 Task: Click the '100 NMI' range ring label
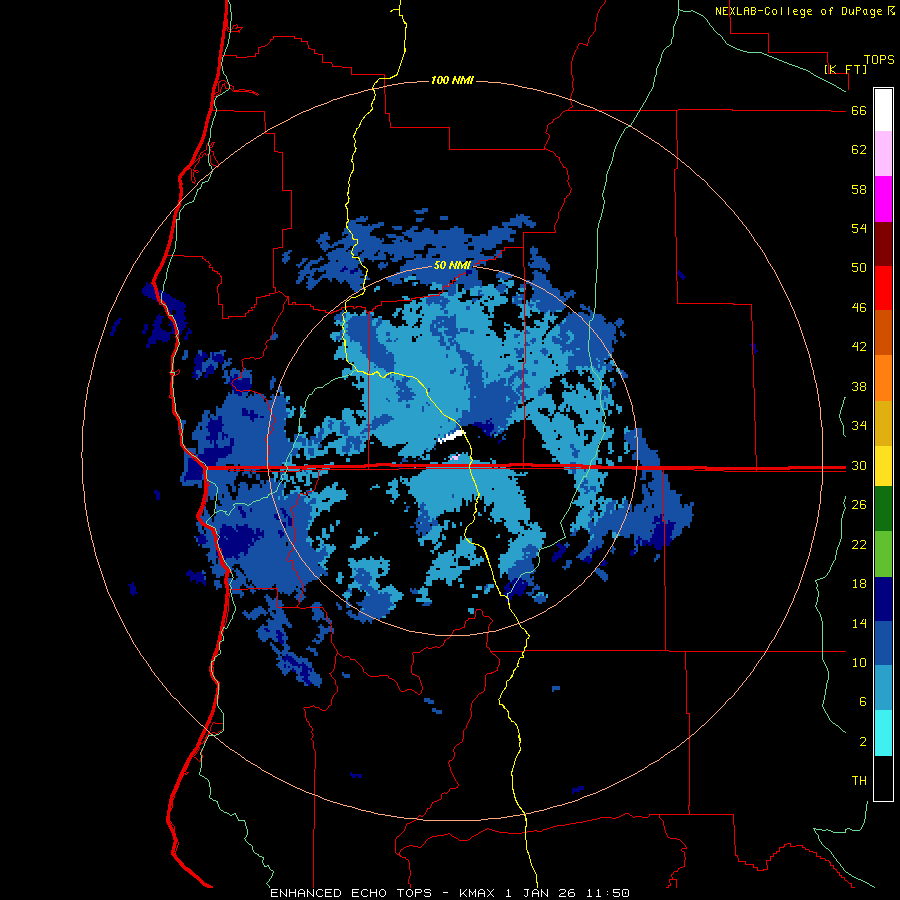452,80
